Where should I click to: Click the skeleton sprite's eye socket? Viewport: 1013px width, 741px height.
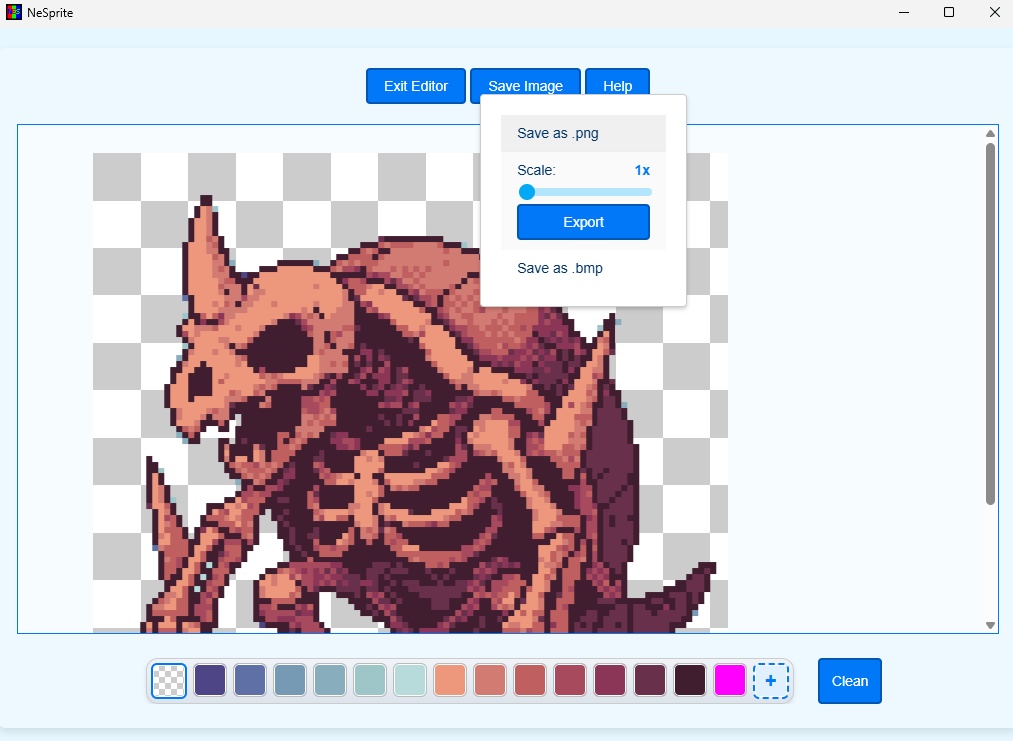[x=282, y=347]
